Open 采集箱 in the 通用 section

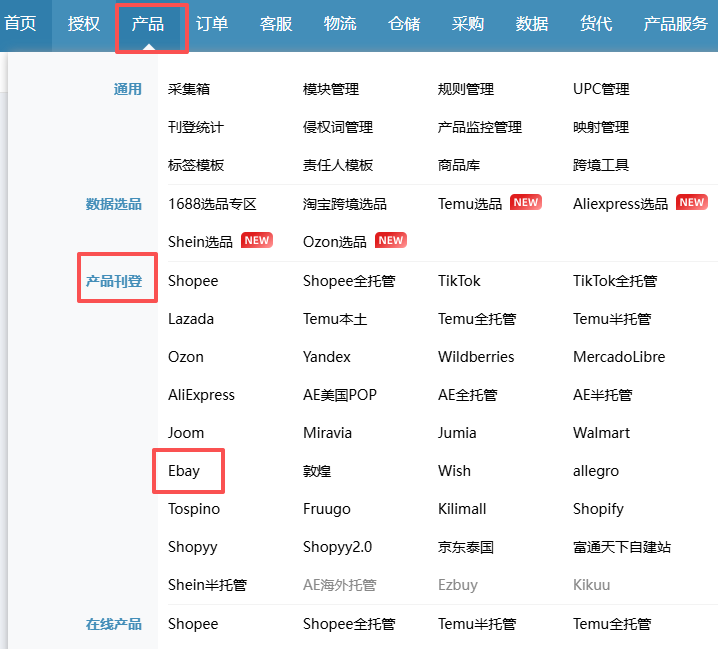pos(189,89)
